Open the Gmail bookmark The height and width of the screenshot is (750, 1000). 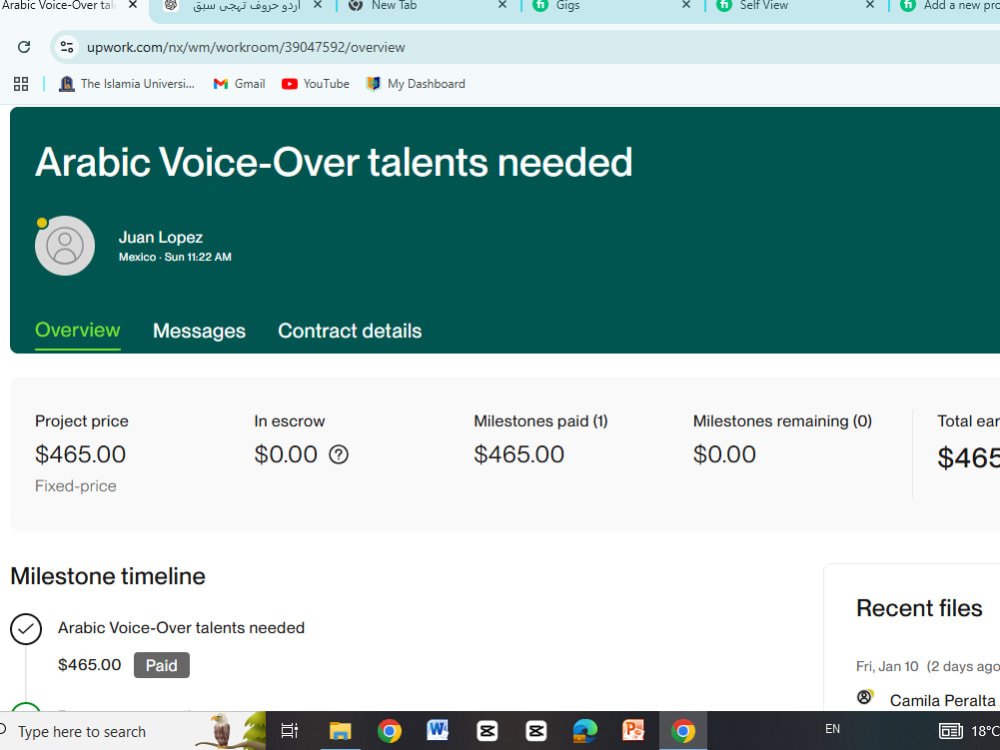(x=239, y=84)
